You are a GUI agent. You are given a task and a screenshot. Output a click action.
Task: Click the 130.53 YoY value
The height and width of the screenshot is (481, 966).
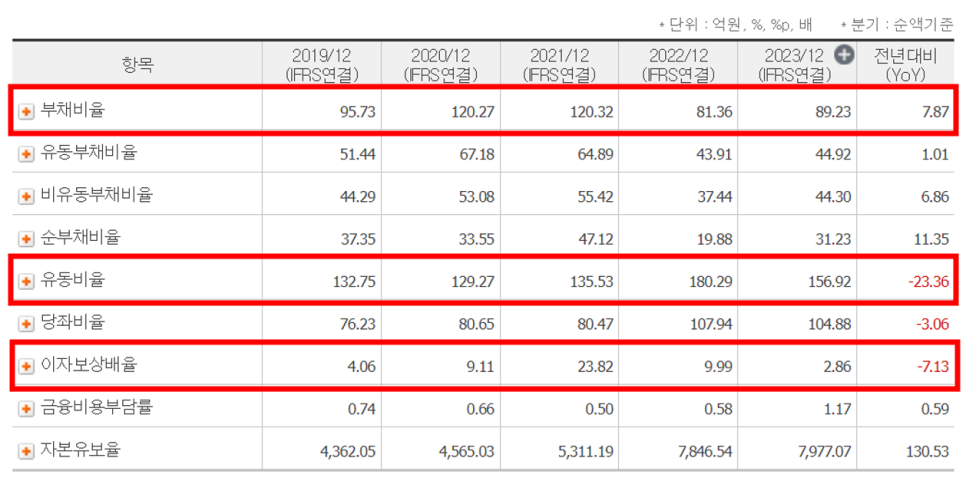pos(926,452)
